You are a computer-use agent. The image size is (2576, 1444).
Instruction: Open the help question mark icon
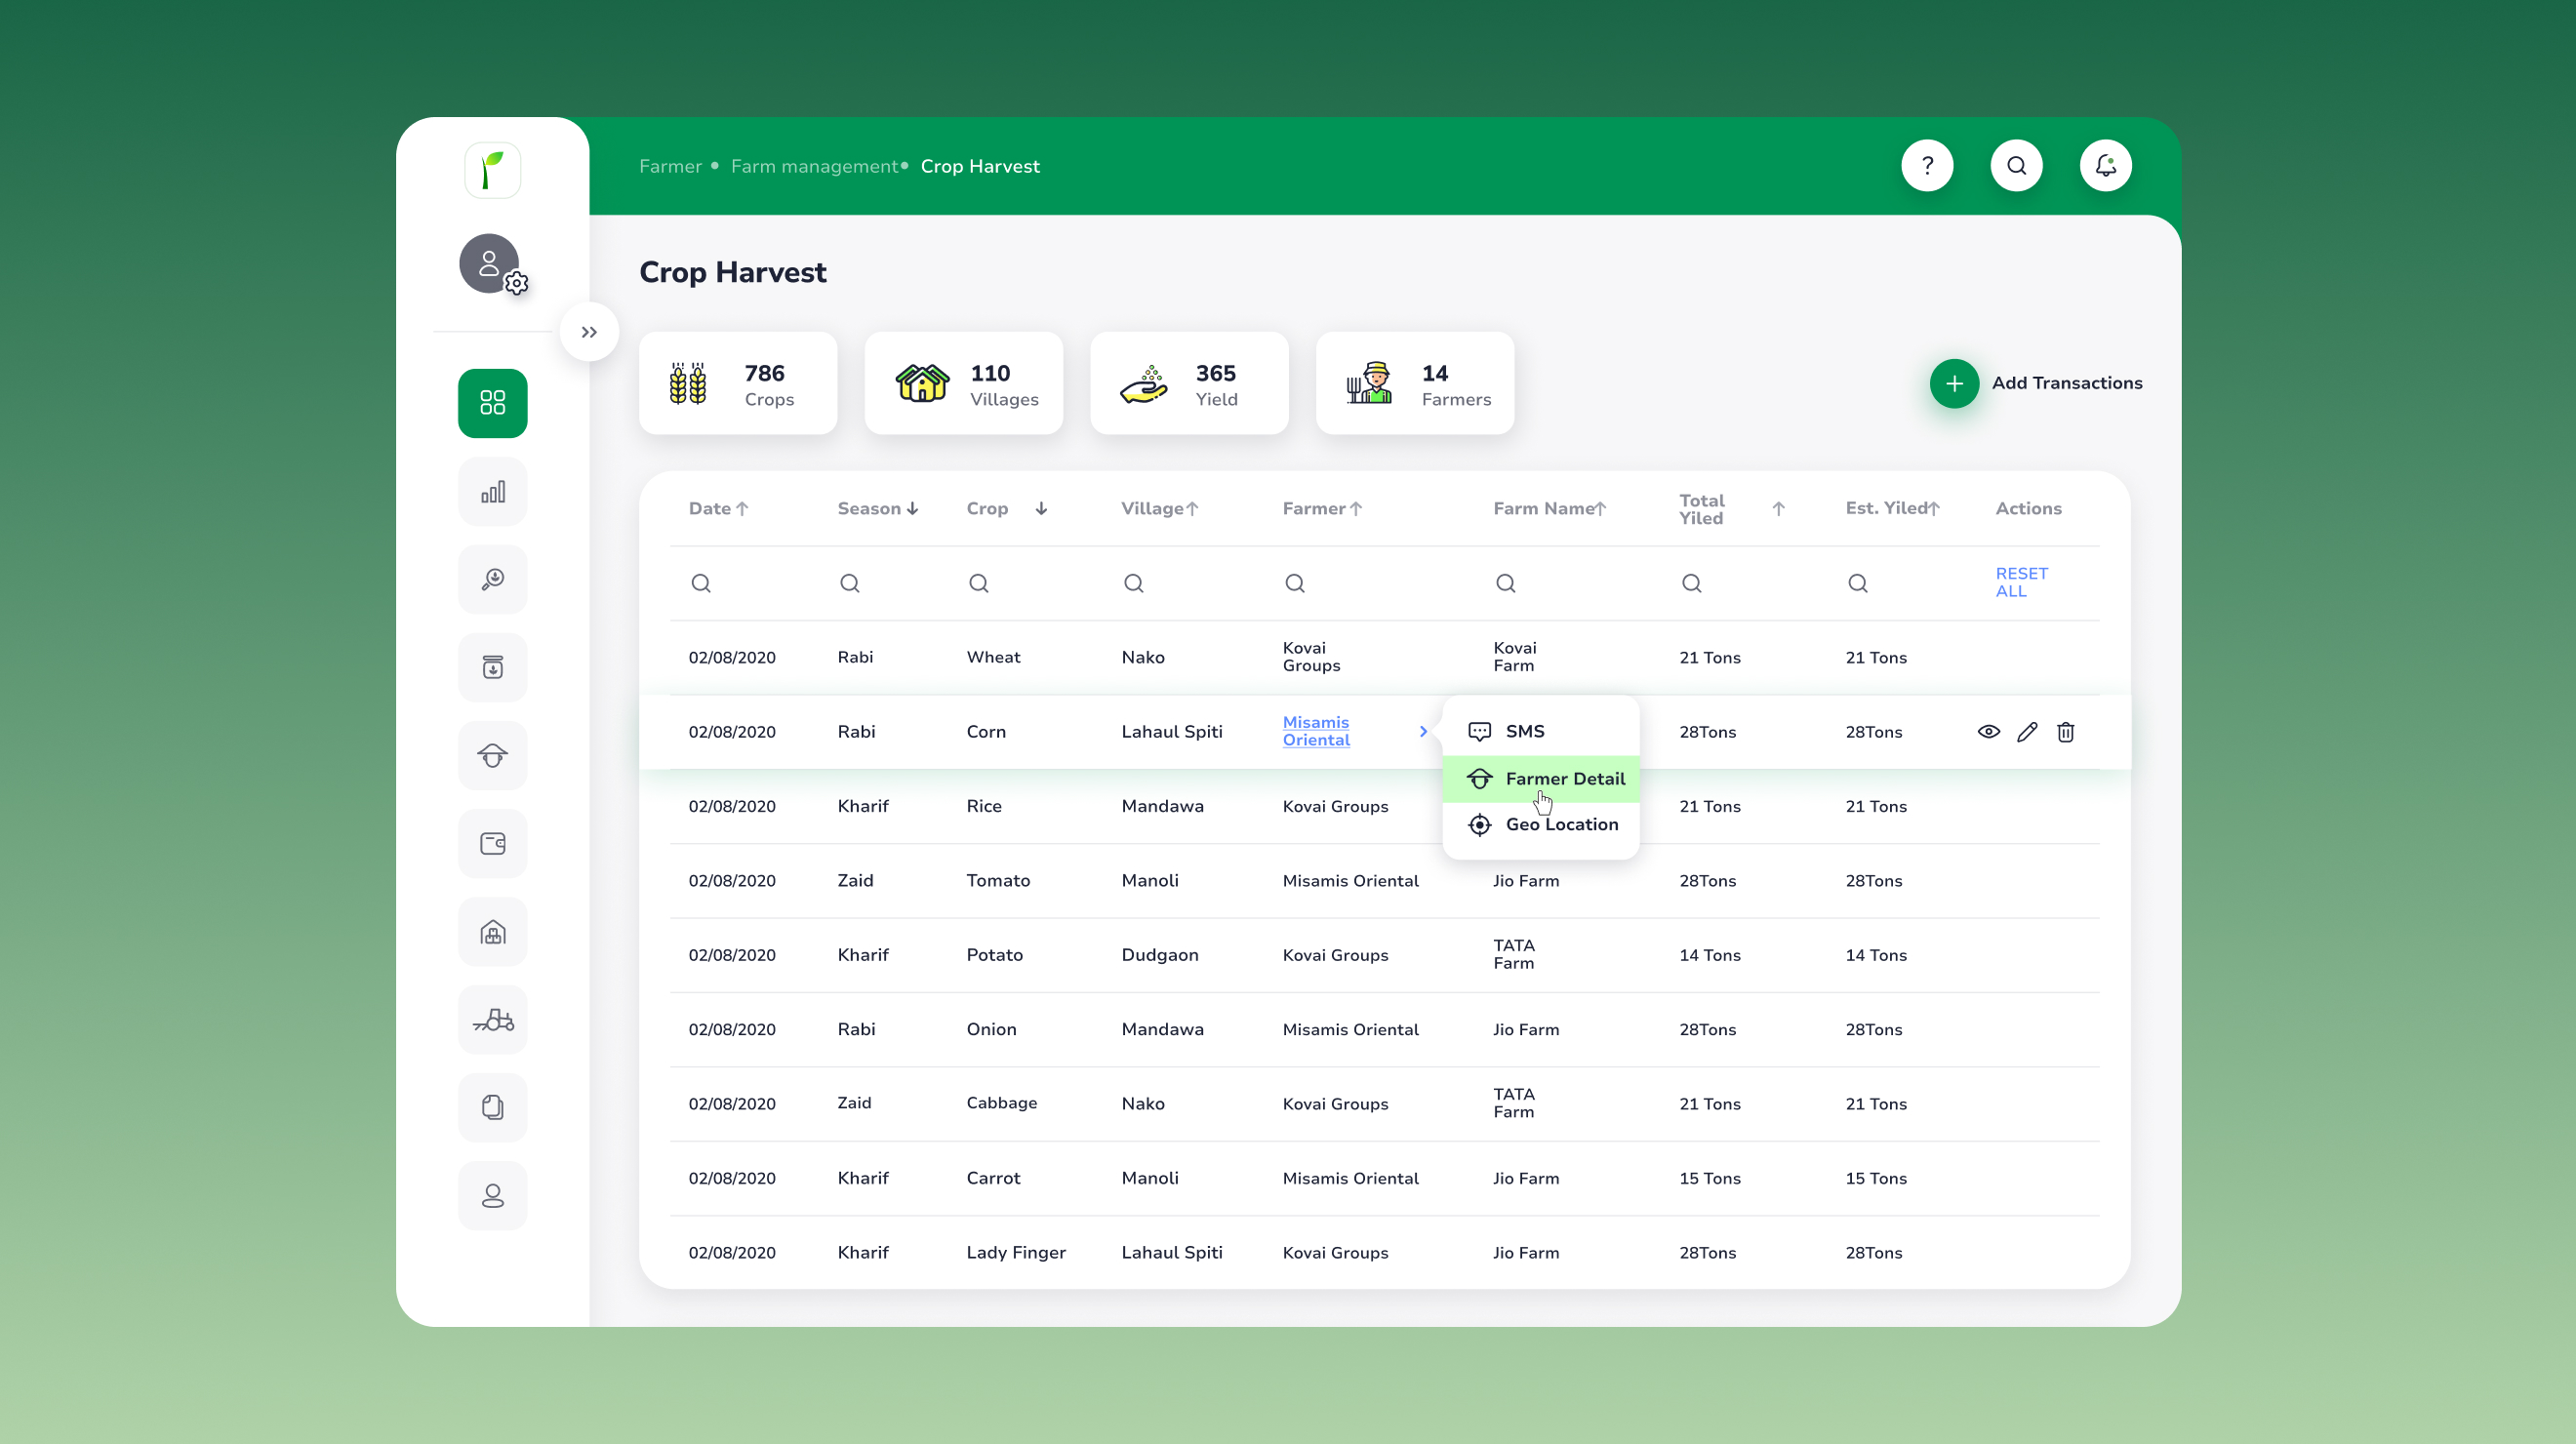[x=1927, y=166]
